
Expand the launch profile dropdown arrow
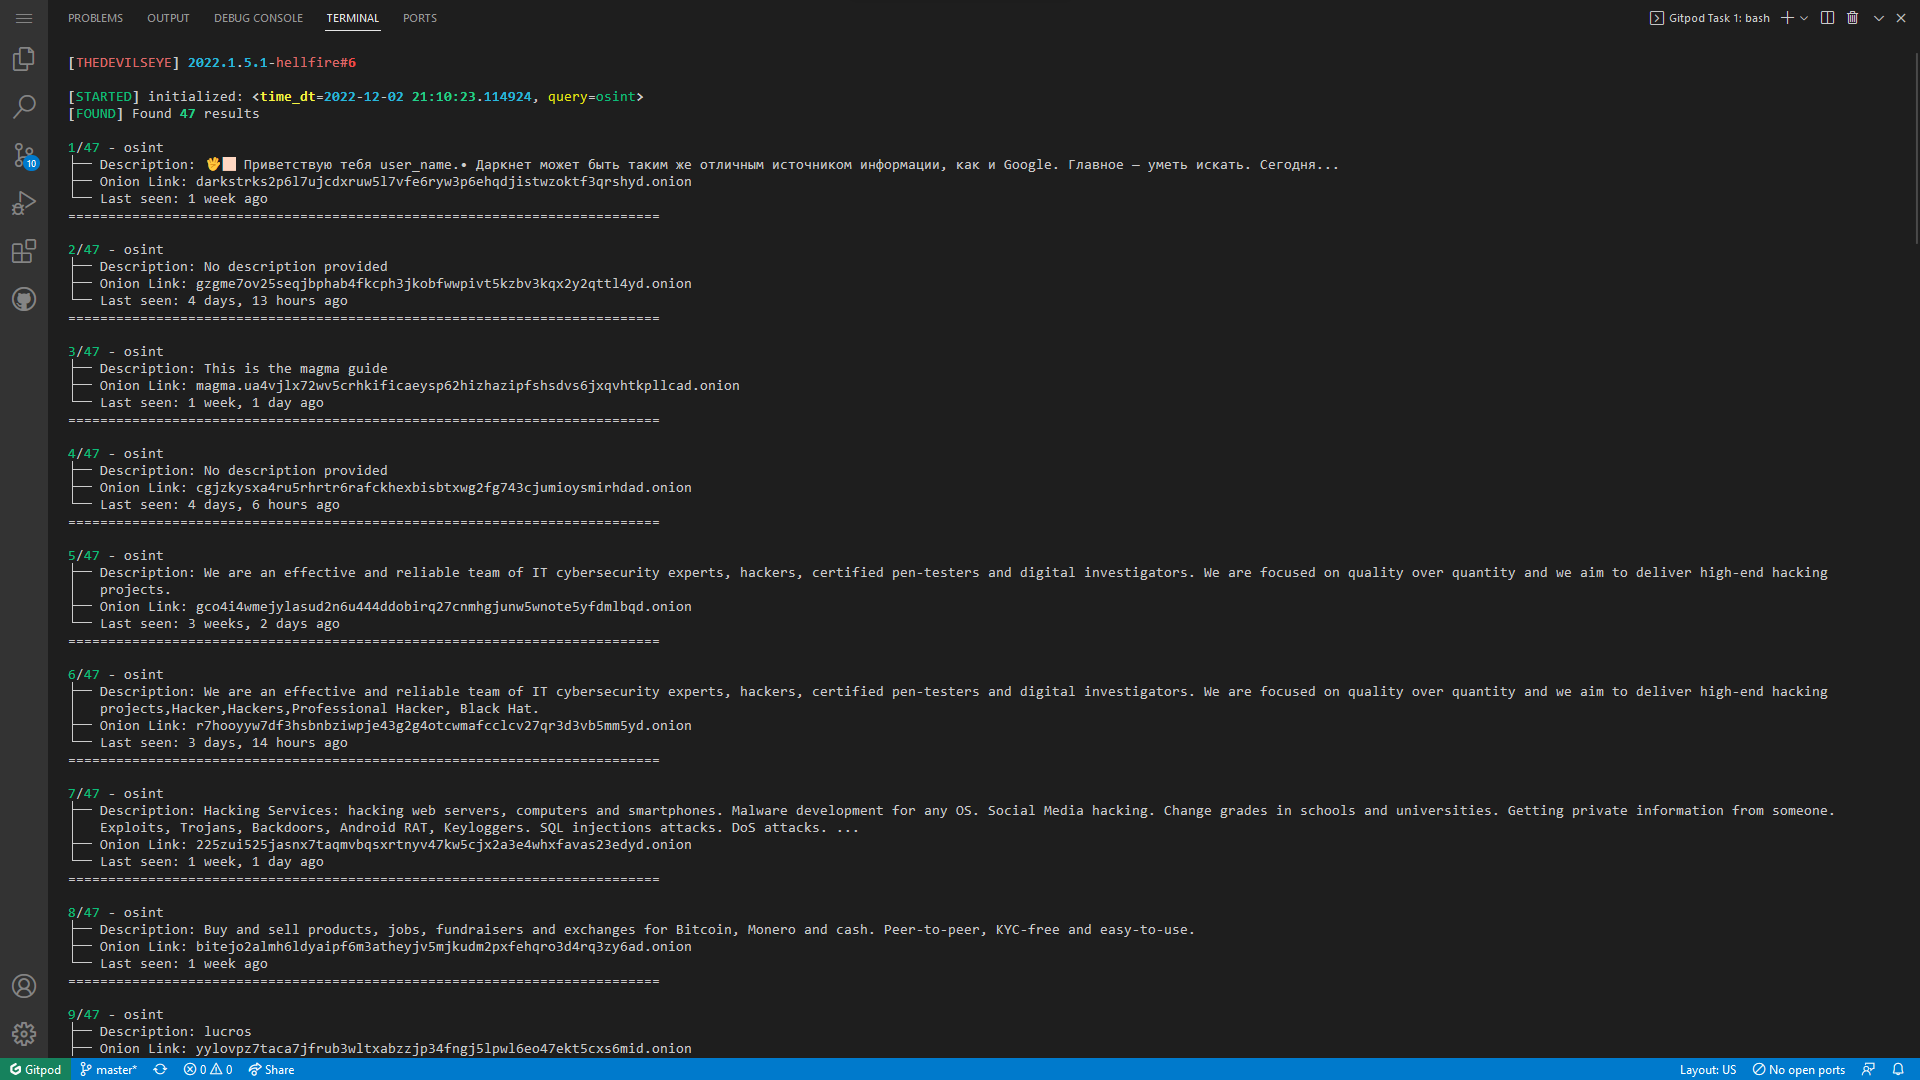tap(1804, 18)
